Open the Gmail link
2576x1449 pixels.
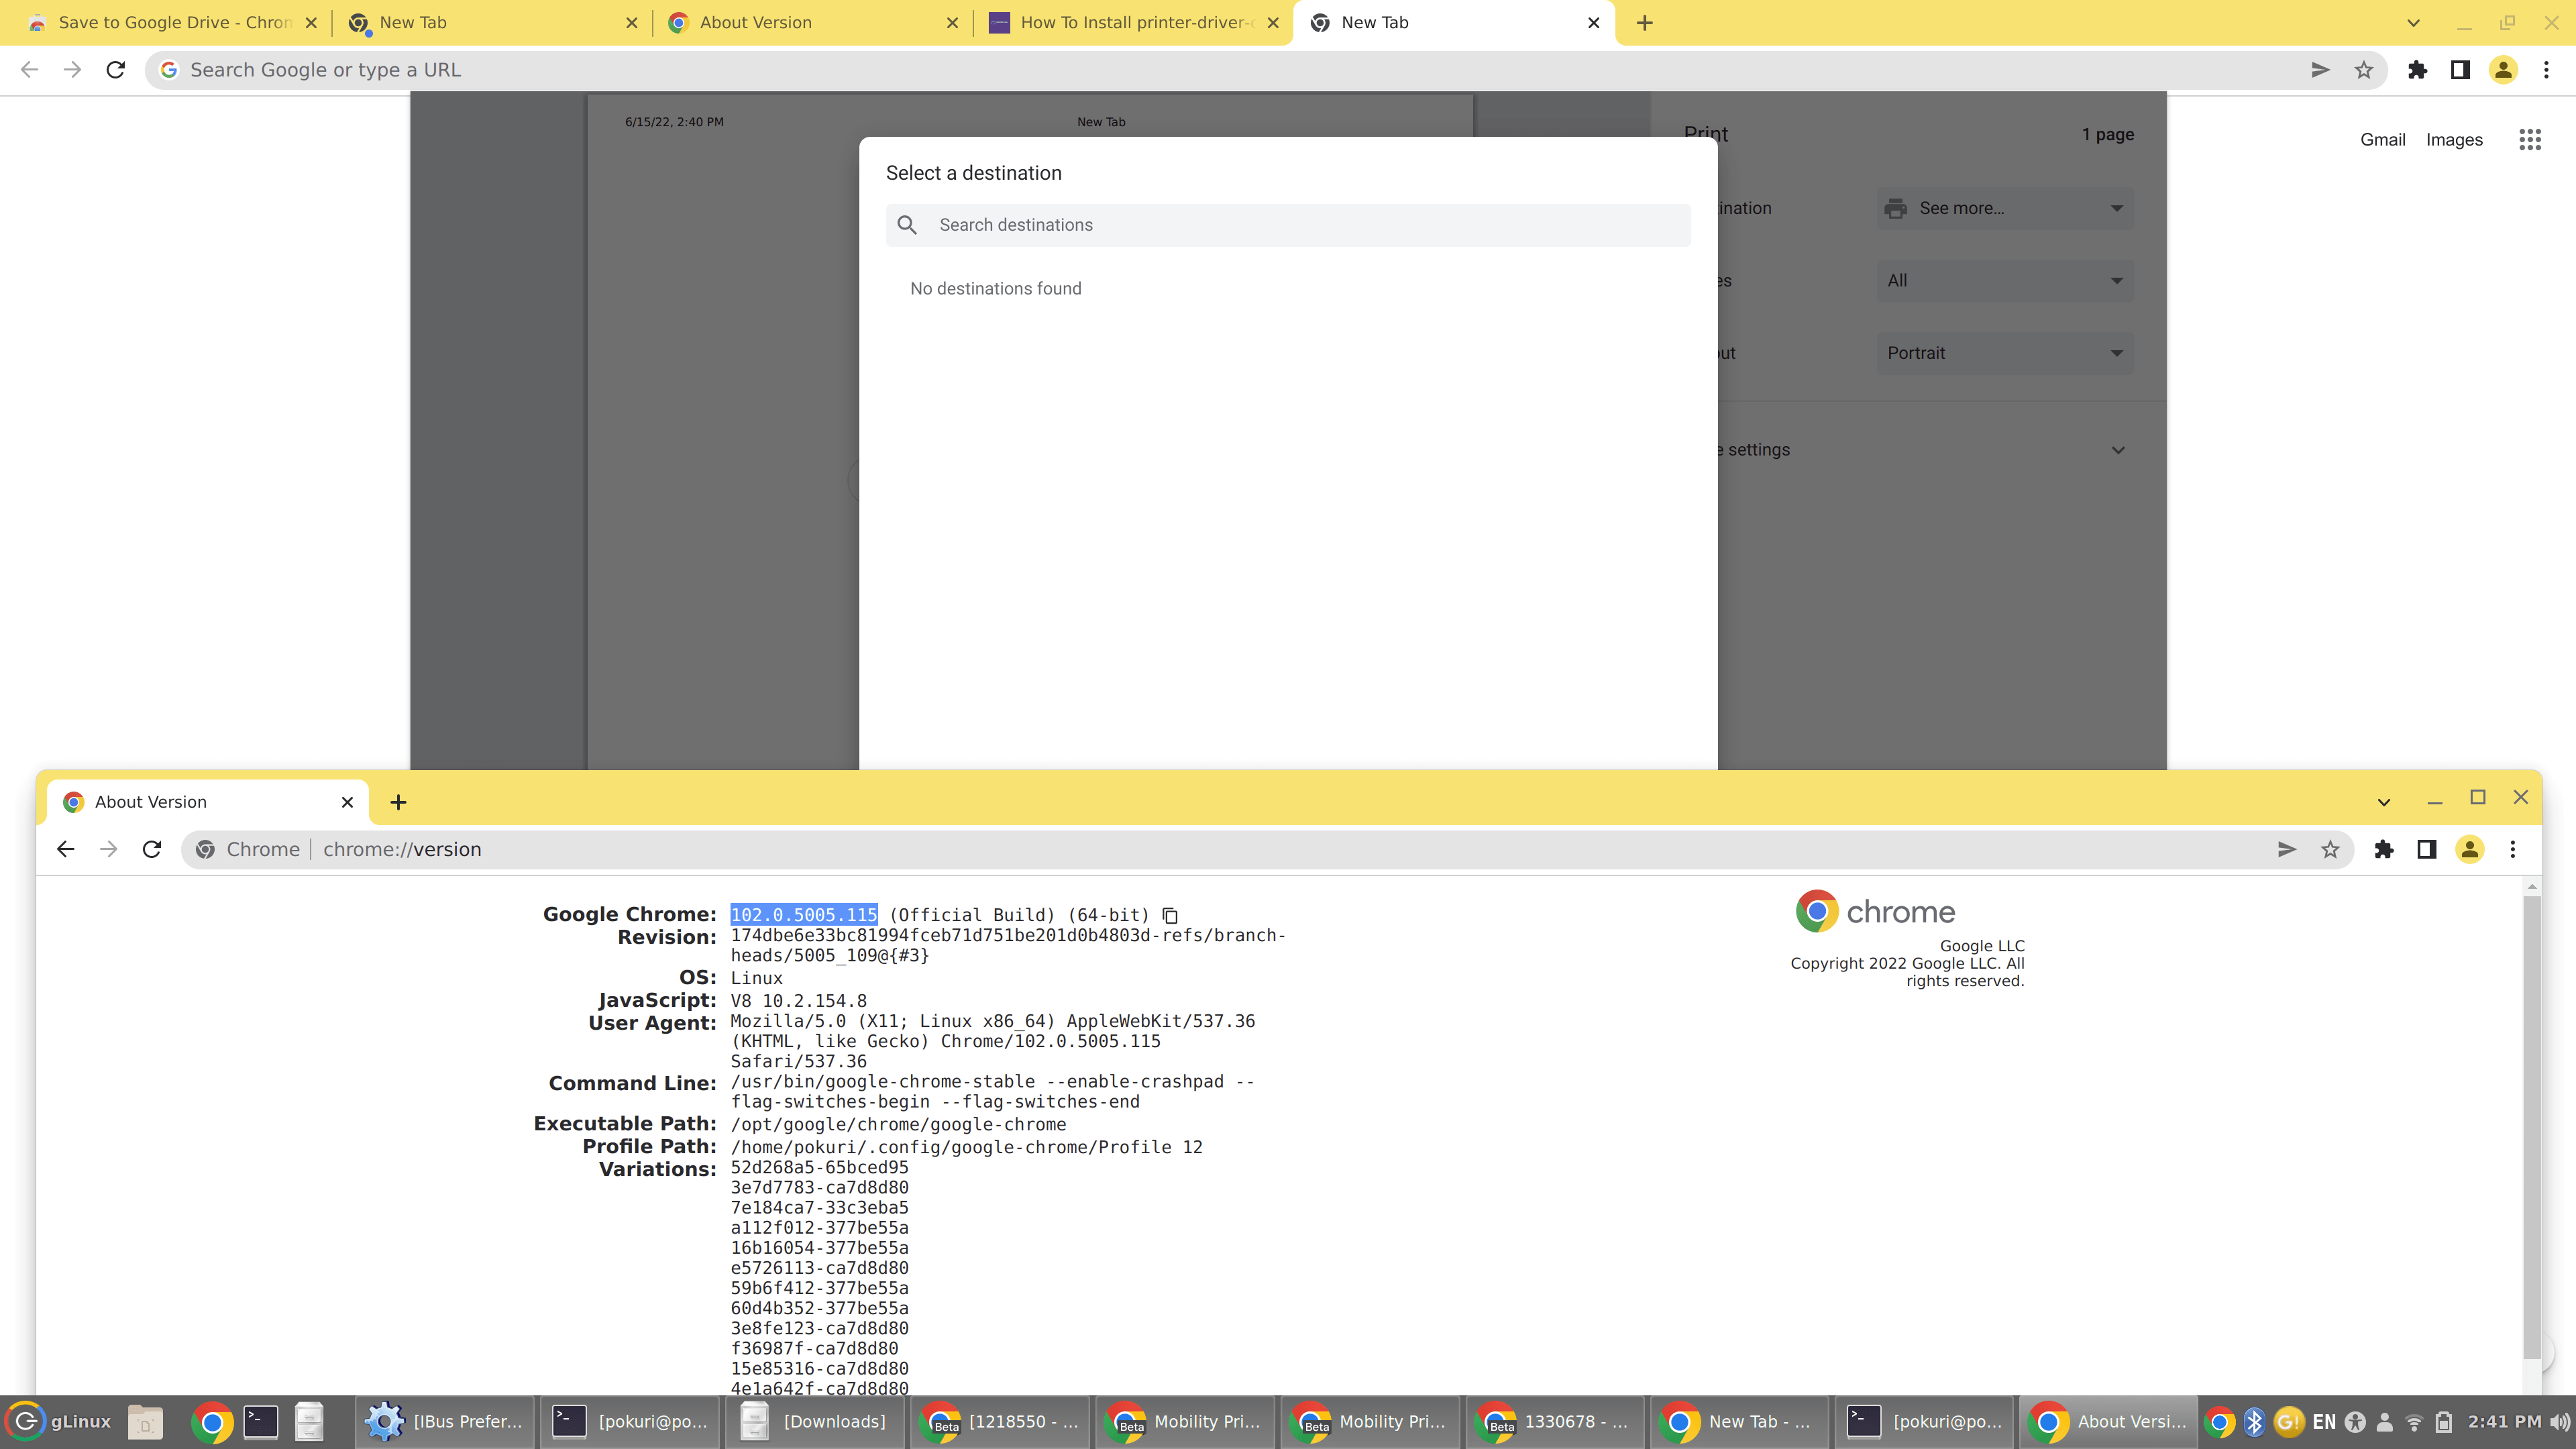[2382, 140]
